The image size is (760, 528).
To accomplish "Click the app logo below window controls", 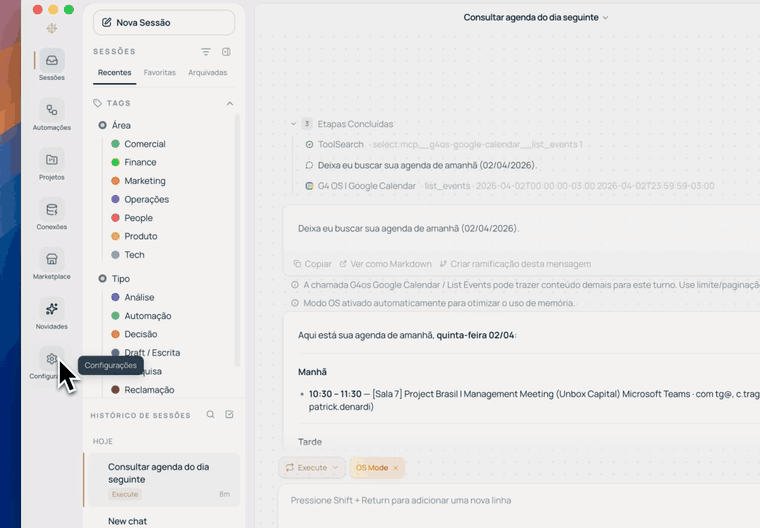I will [52, 28].
